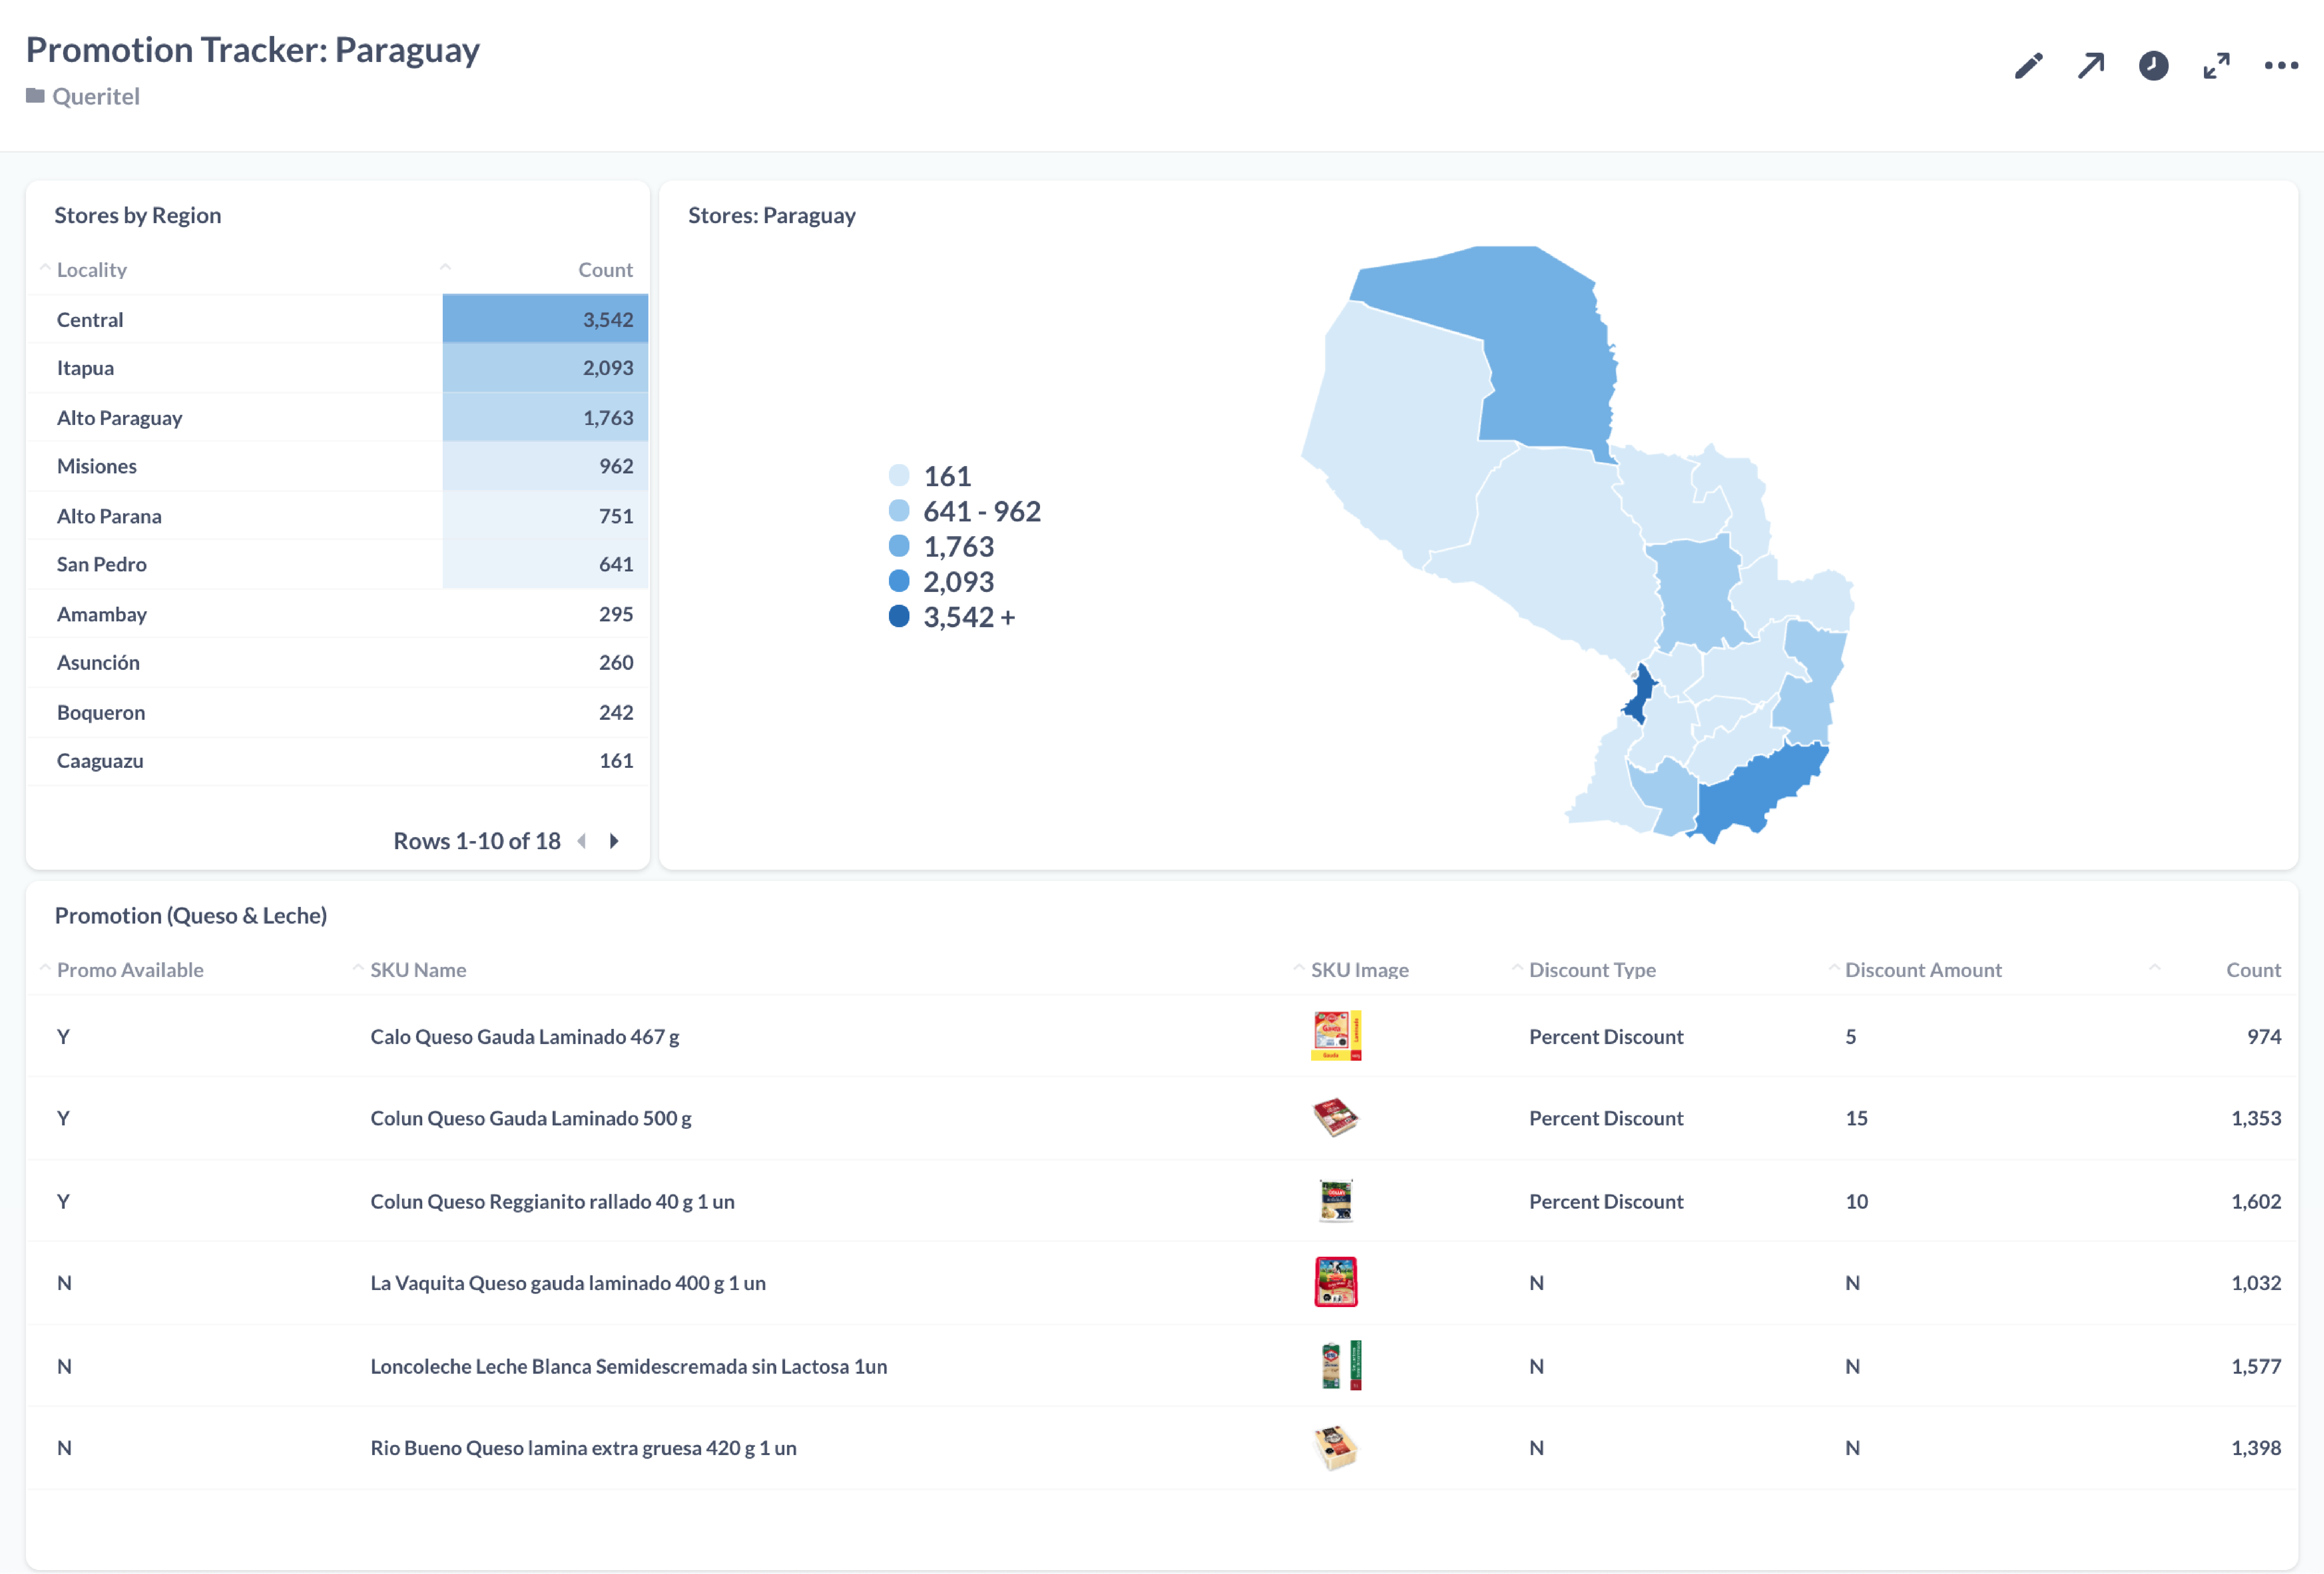The height and width of the screenshot is (1574, 2324).
Task: Click the Stores by Region card title
Action: (x=137, y=215)
